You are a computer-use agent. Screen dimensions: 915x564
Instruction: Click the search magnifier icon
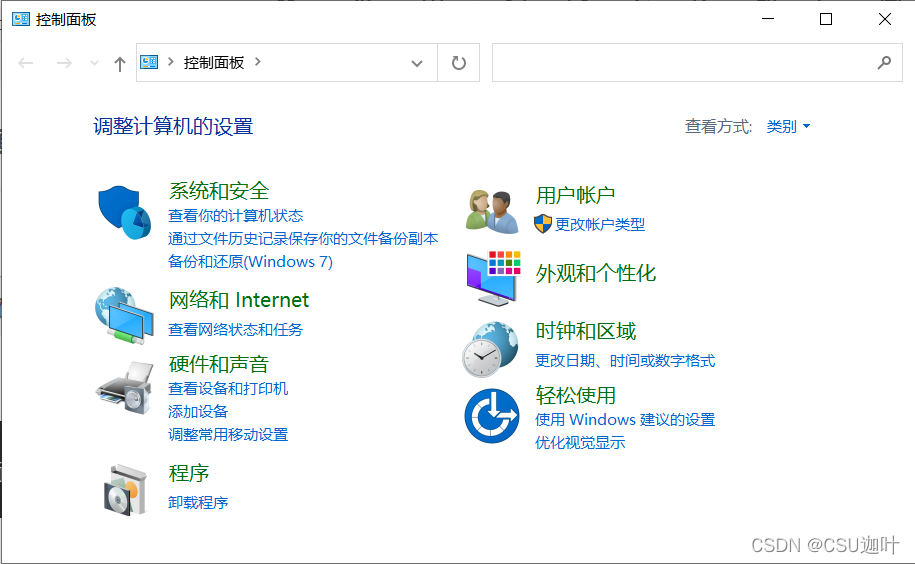click(884, 62)
